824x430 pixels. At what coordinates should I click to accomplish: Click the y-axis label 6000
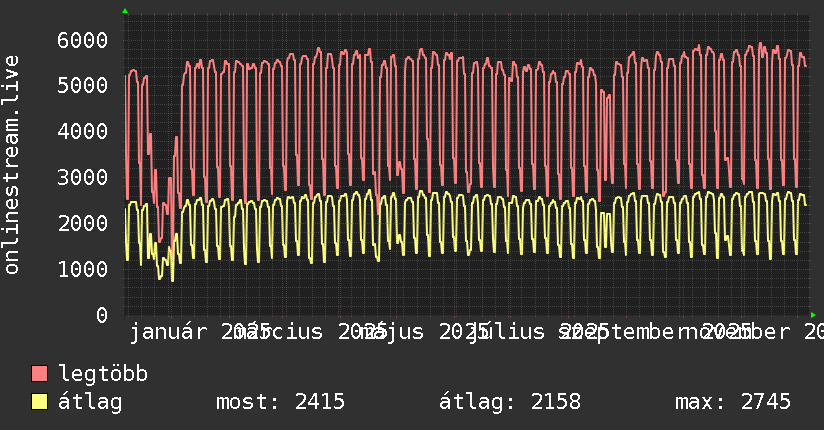(x=83, y=40)
